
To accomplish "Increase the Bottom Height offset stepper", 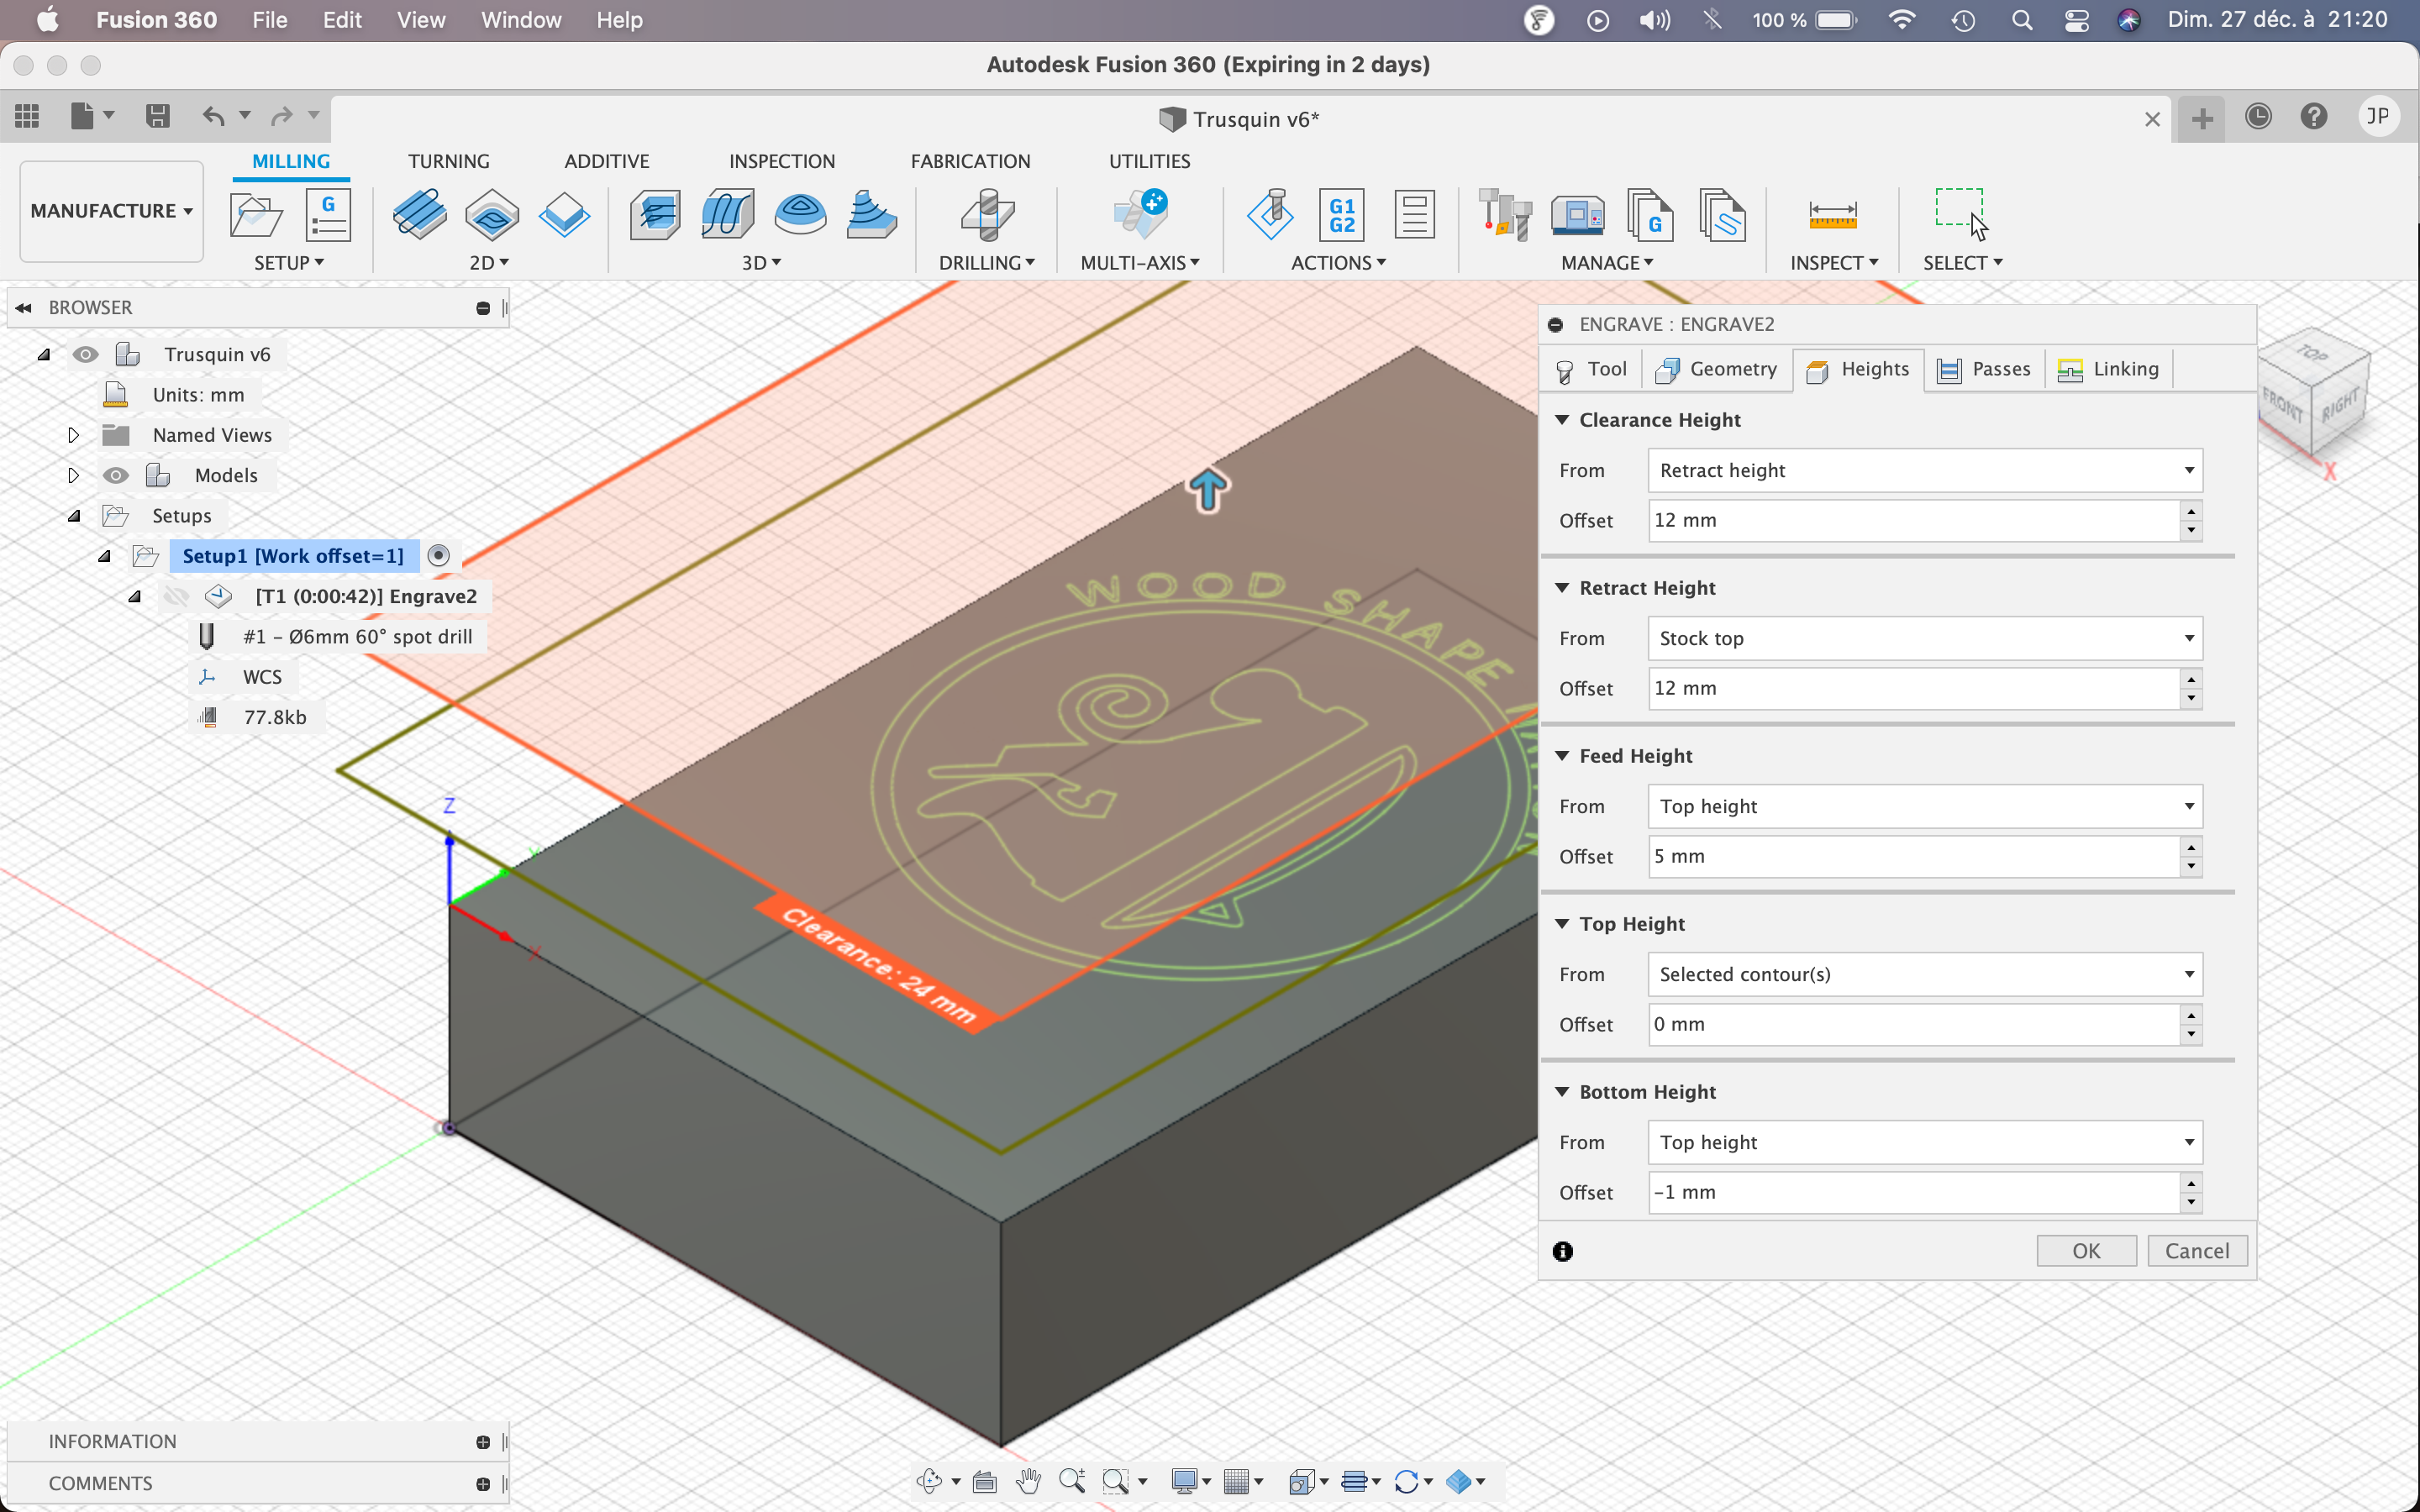I will tap(2191, 1183).
